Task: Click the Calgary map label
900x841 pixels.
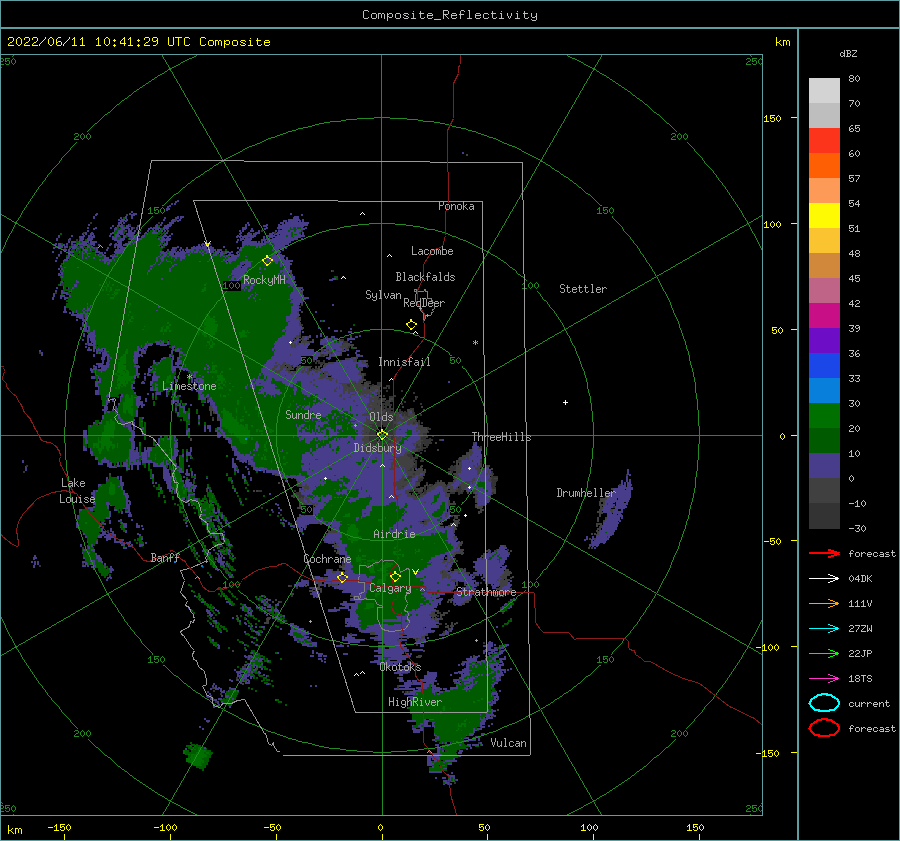Action: click(x=390, y=588)
